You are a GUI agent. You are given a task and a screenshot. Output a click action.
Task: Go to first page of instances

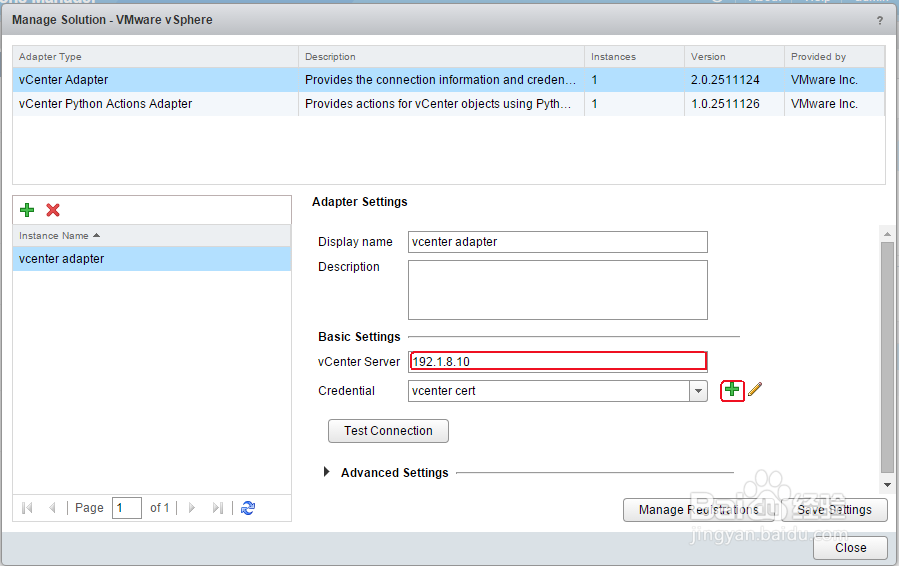(27, 508)
